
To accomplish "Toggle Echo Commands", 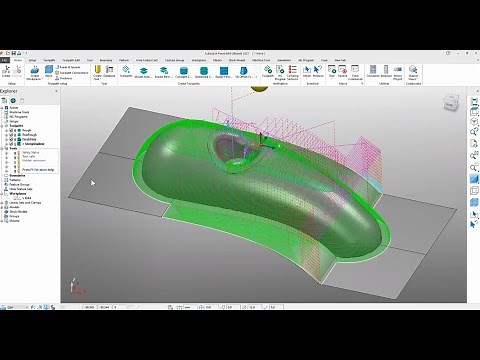I will [355, 72].
